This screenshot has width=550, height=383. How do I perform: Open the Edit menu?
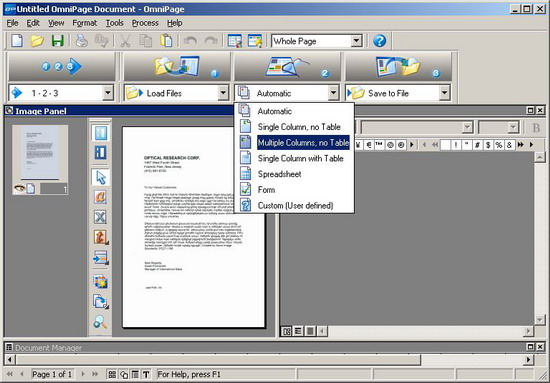click(x=33, y=23)
